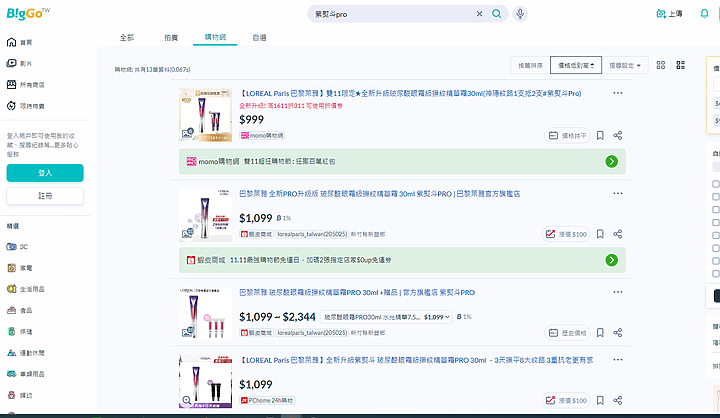Image resolution: width=720 pixels, height=418 pixels.
Task: Click the PChome 24h store tag
Action: click(x=267, y=401)
